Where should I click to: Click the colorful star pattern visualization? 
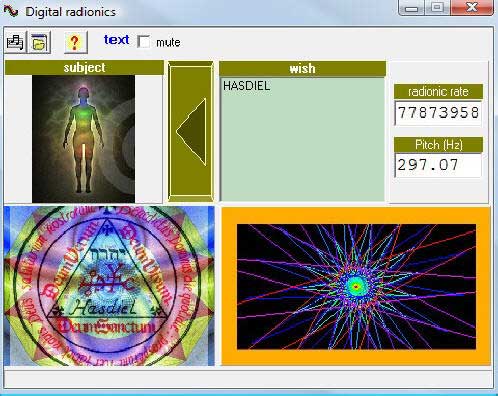pos(356,287)
